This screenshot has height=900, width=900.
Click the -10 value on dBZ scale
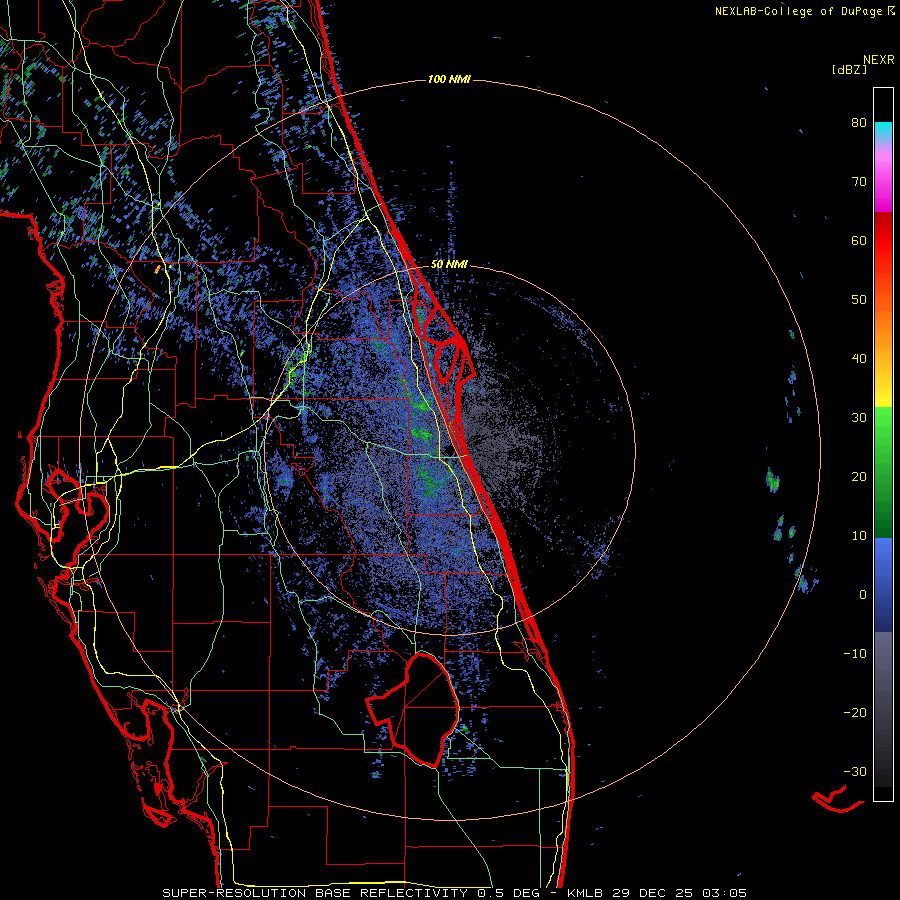(x=855, y=653)
